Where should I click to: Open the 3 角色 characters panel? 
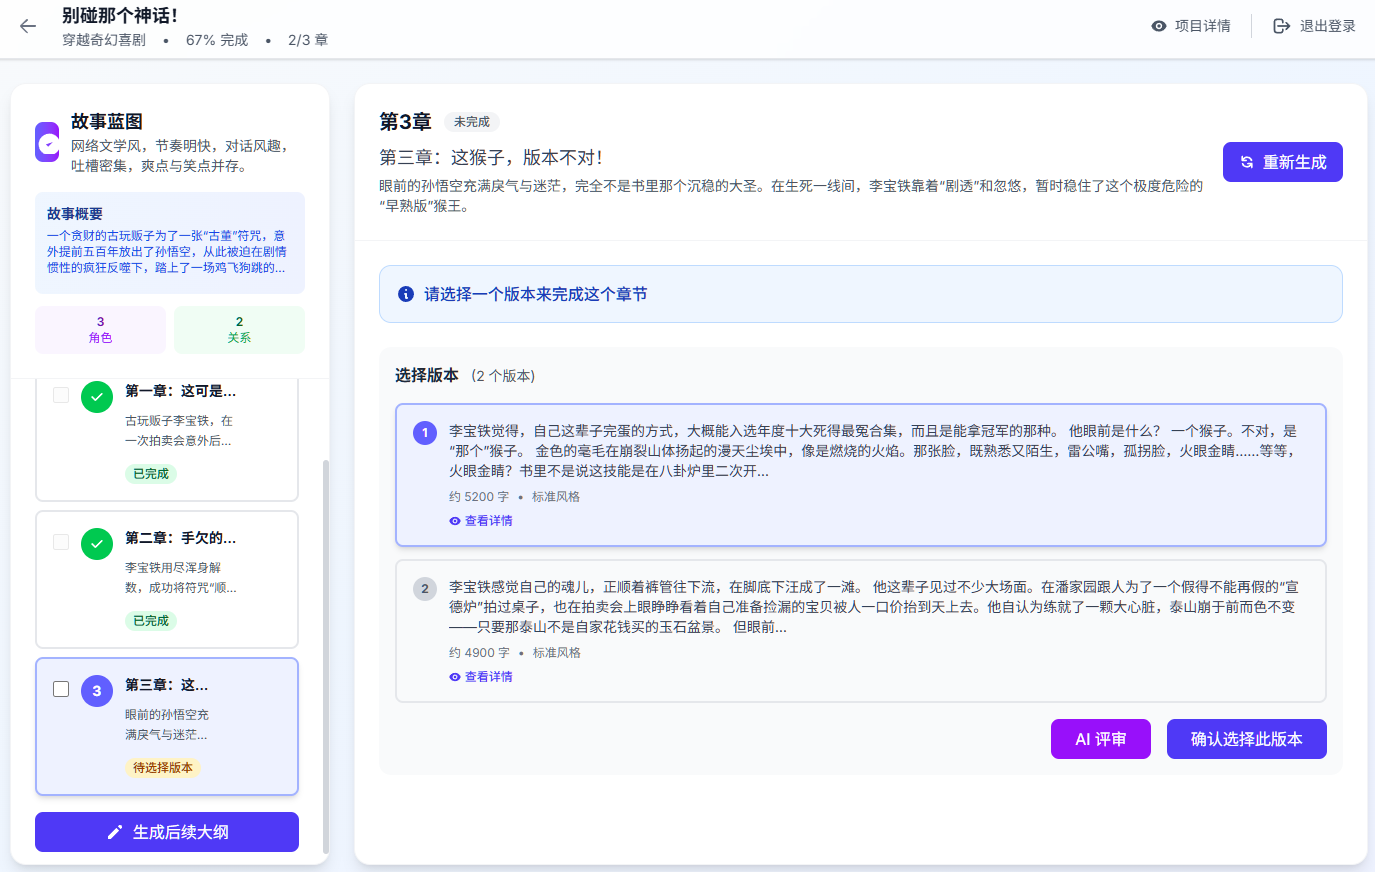click(99, 329)
